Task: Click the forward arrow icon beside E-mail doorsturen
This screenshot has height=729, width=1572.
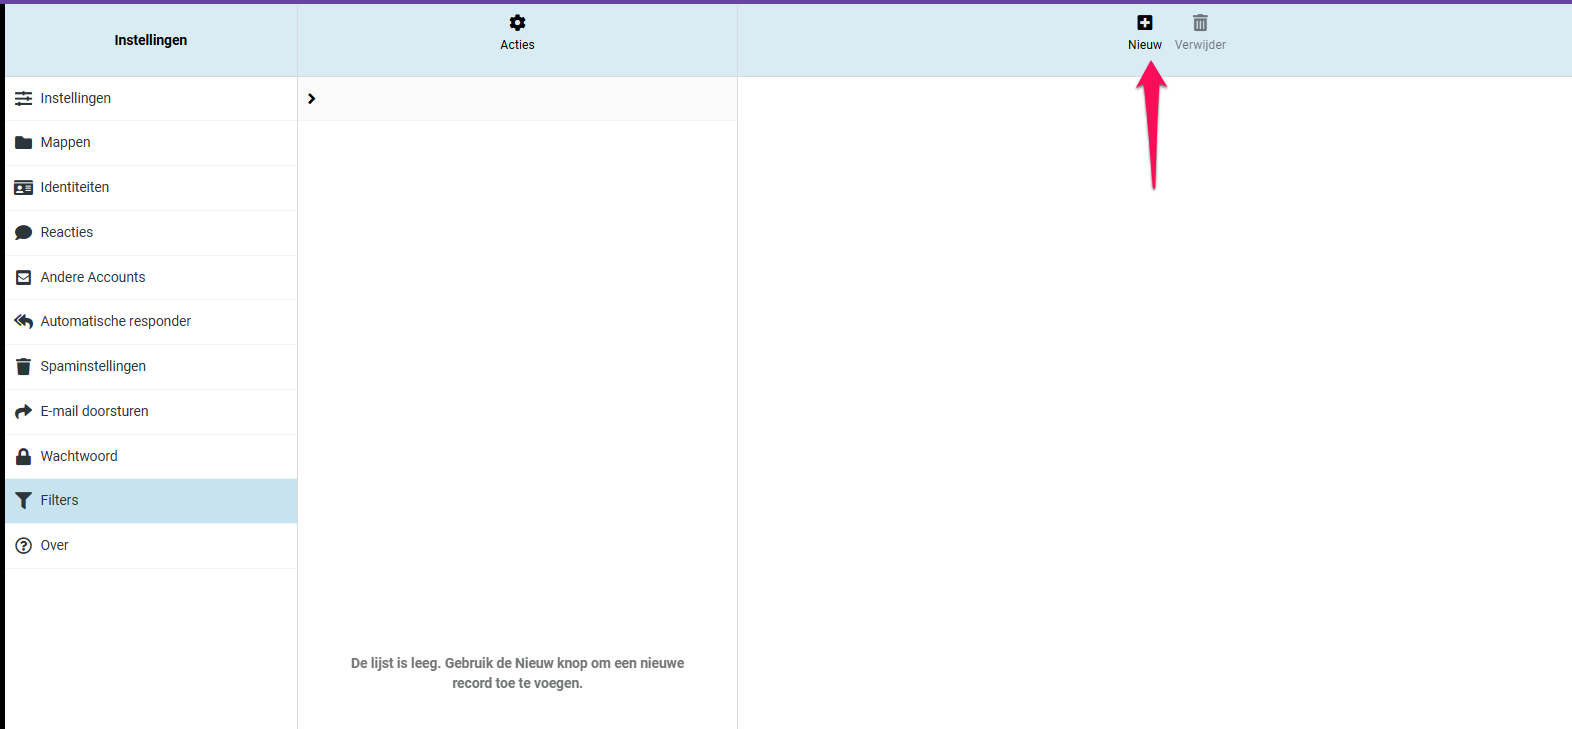Action: click(x=23, y=411)
